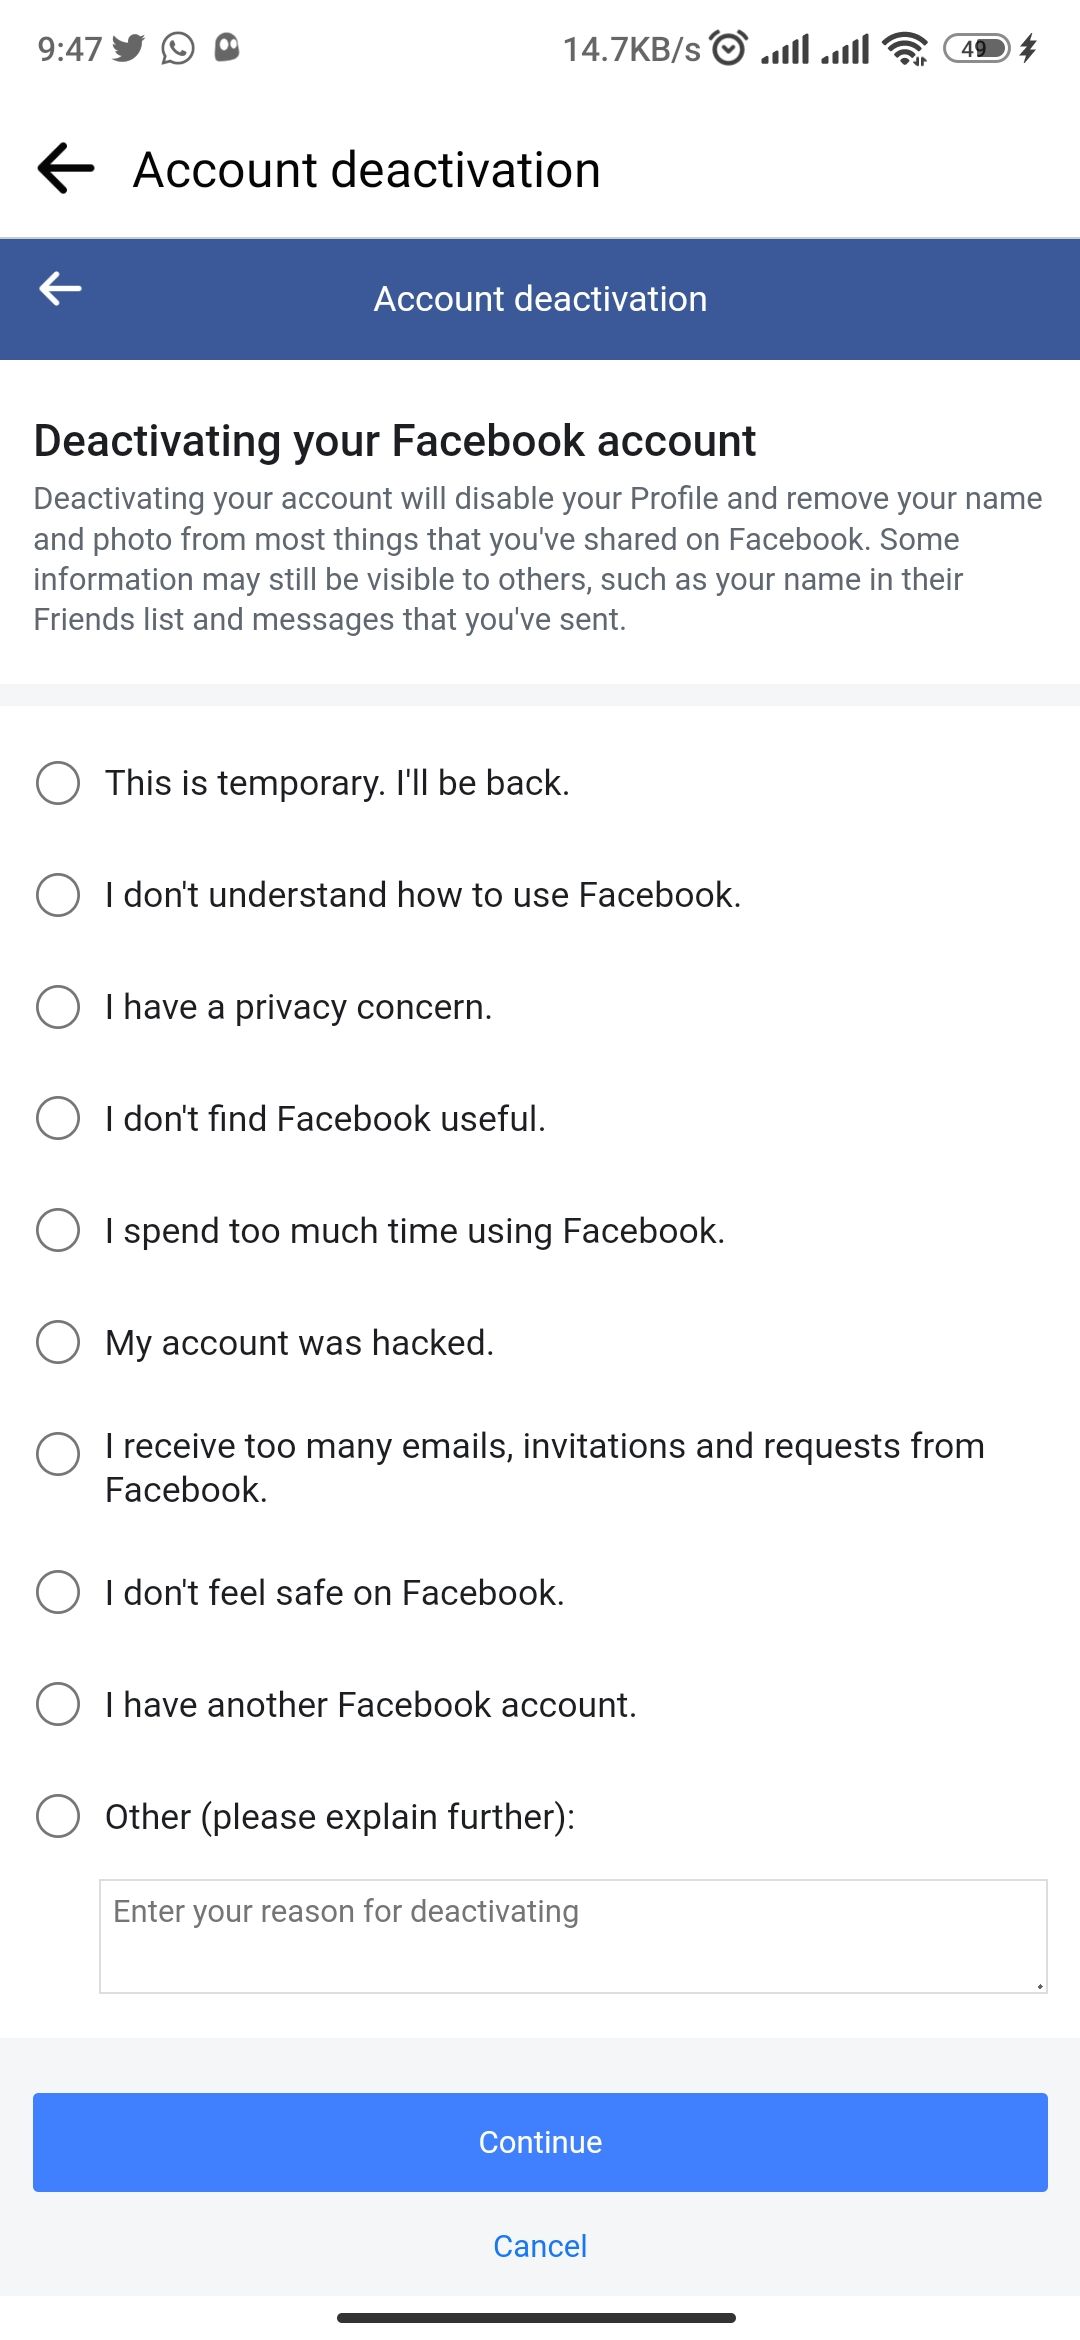Click the Continue button

coord(540,2141)
